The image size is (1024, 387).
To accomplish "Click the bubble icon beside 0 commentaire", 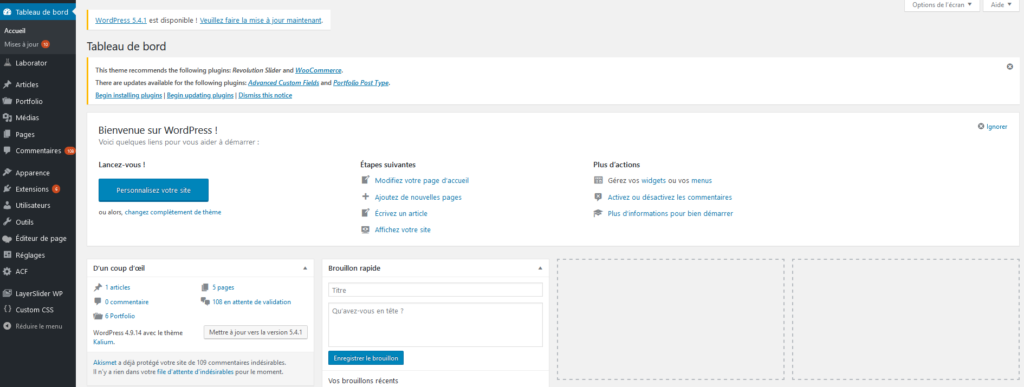I will tap(98, 302).
